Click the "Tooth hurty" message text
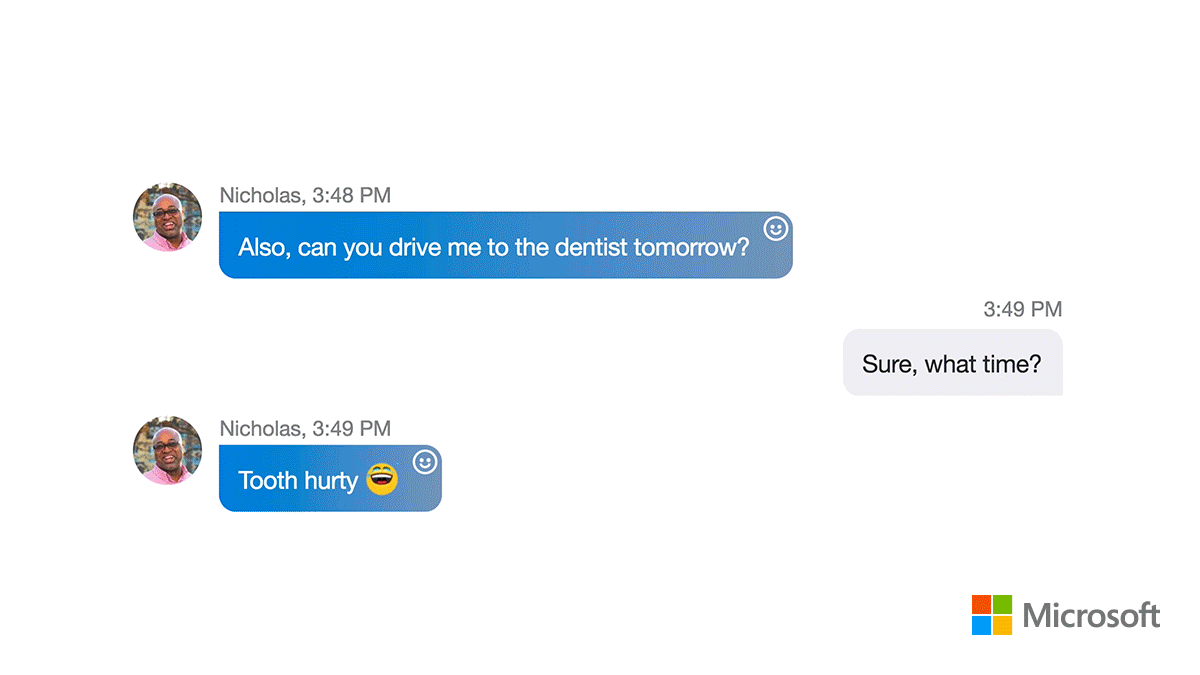Image resolution: width=1200 pixels, height=675 pixels. (298, 480)
